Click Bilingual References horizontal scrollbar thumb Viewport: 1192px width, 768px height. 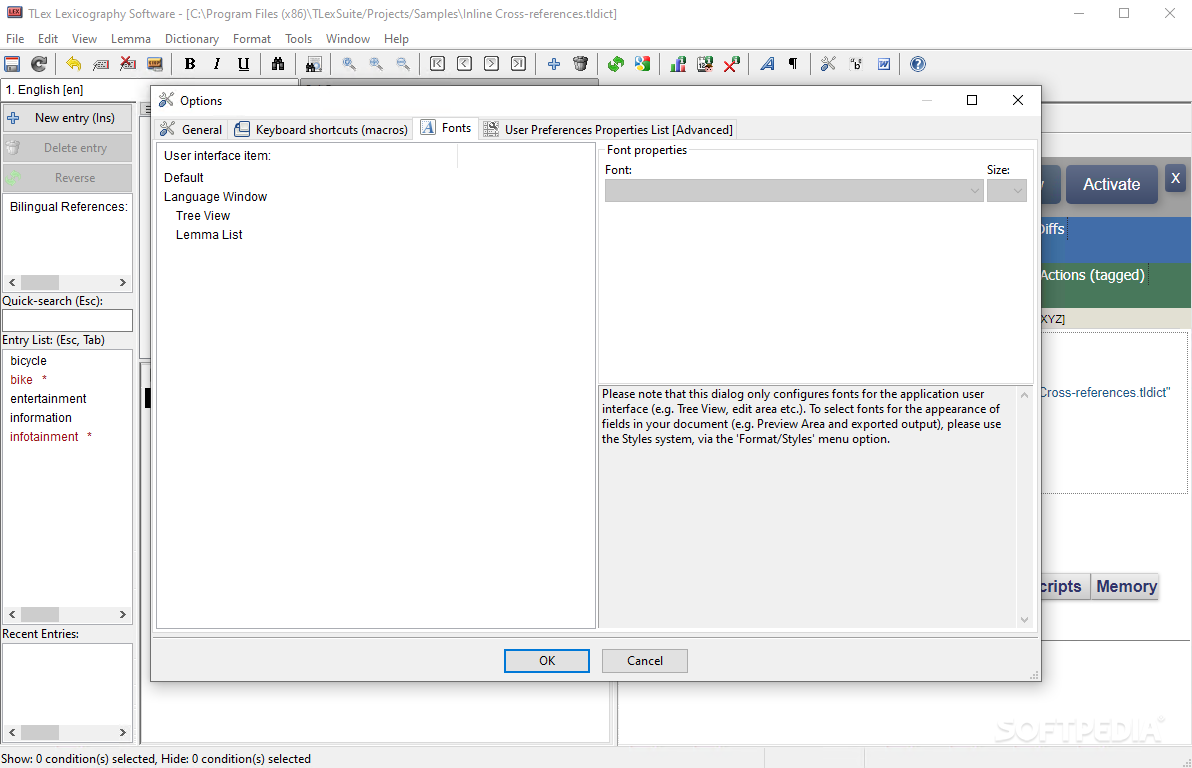(x=40, y=282)
